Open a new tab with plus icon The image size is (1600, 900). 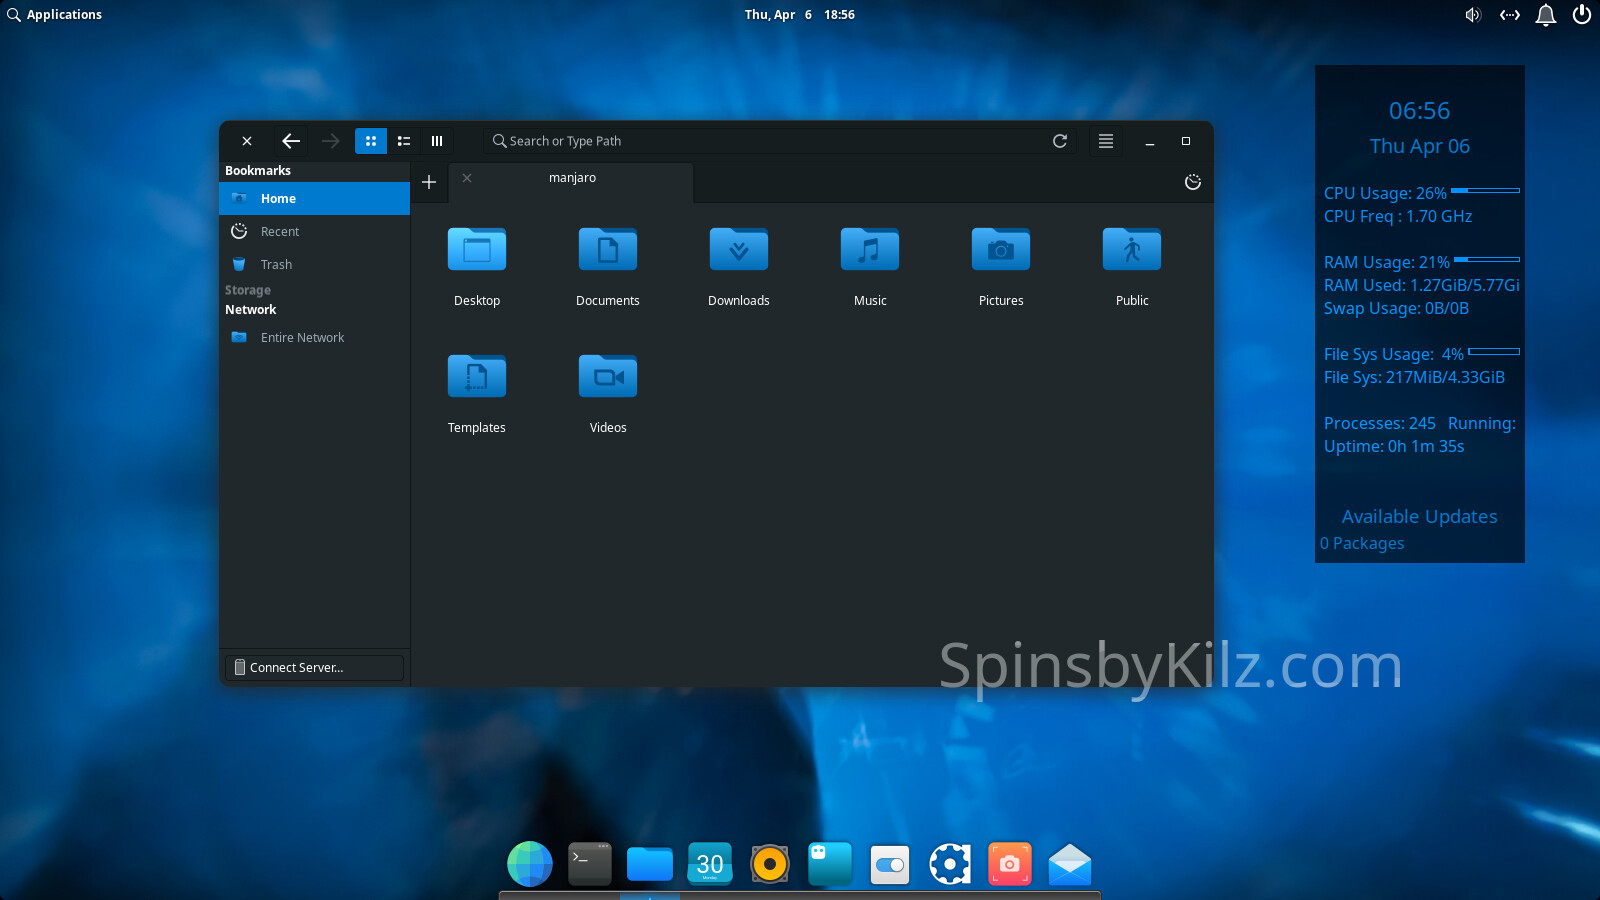429,182
